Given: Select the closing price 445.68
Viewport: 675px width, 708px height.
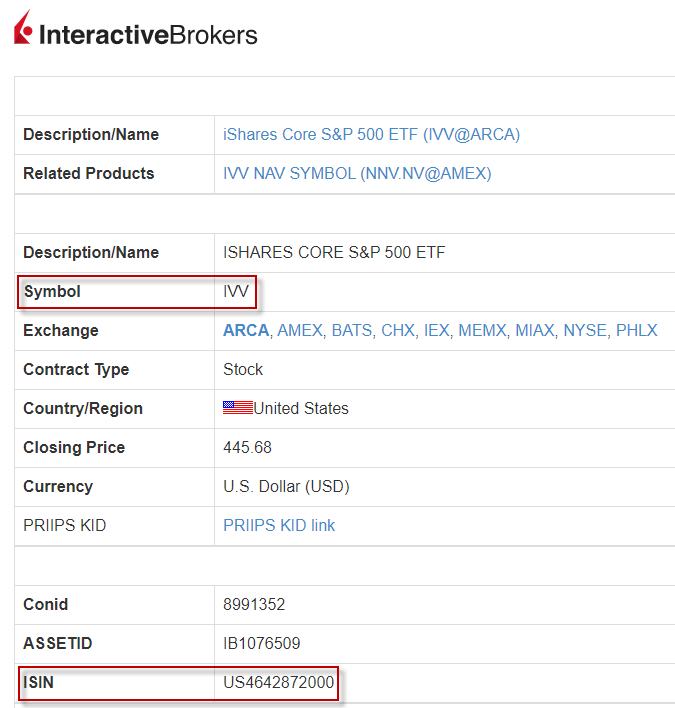Looking at the screenshot, I should tap(247, 447).
